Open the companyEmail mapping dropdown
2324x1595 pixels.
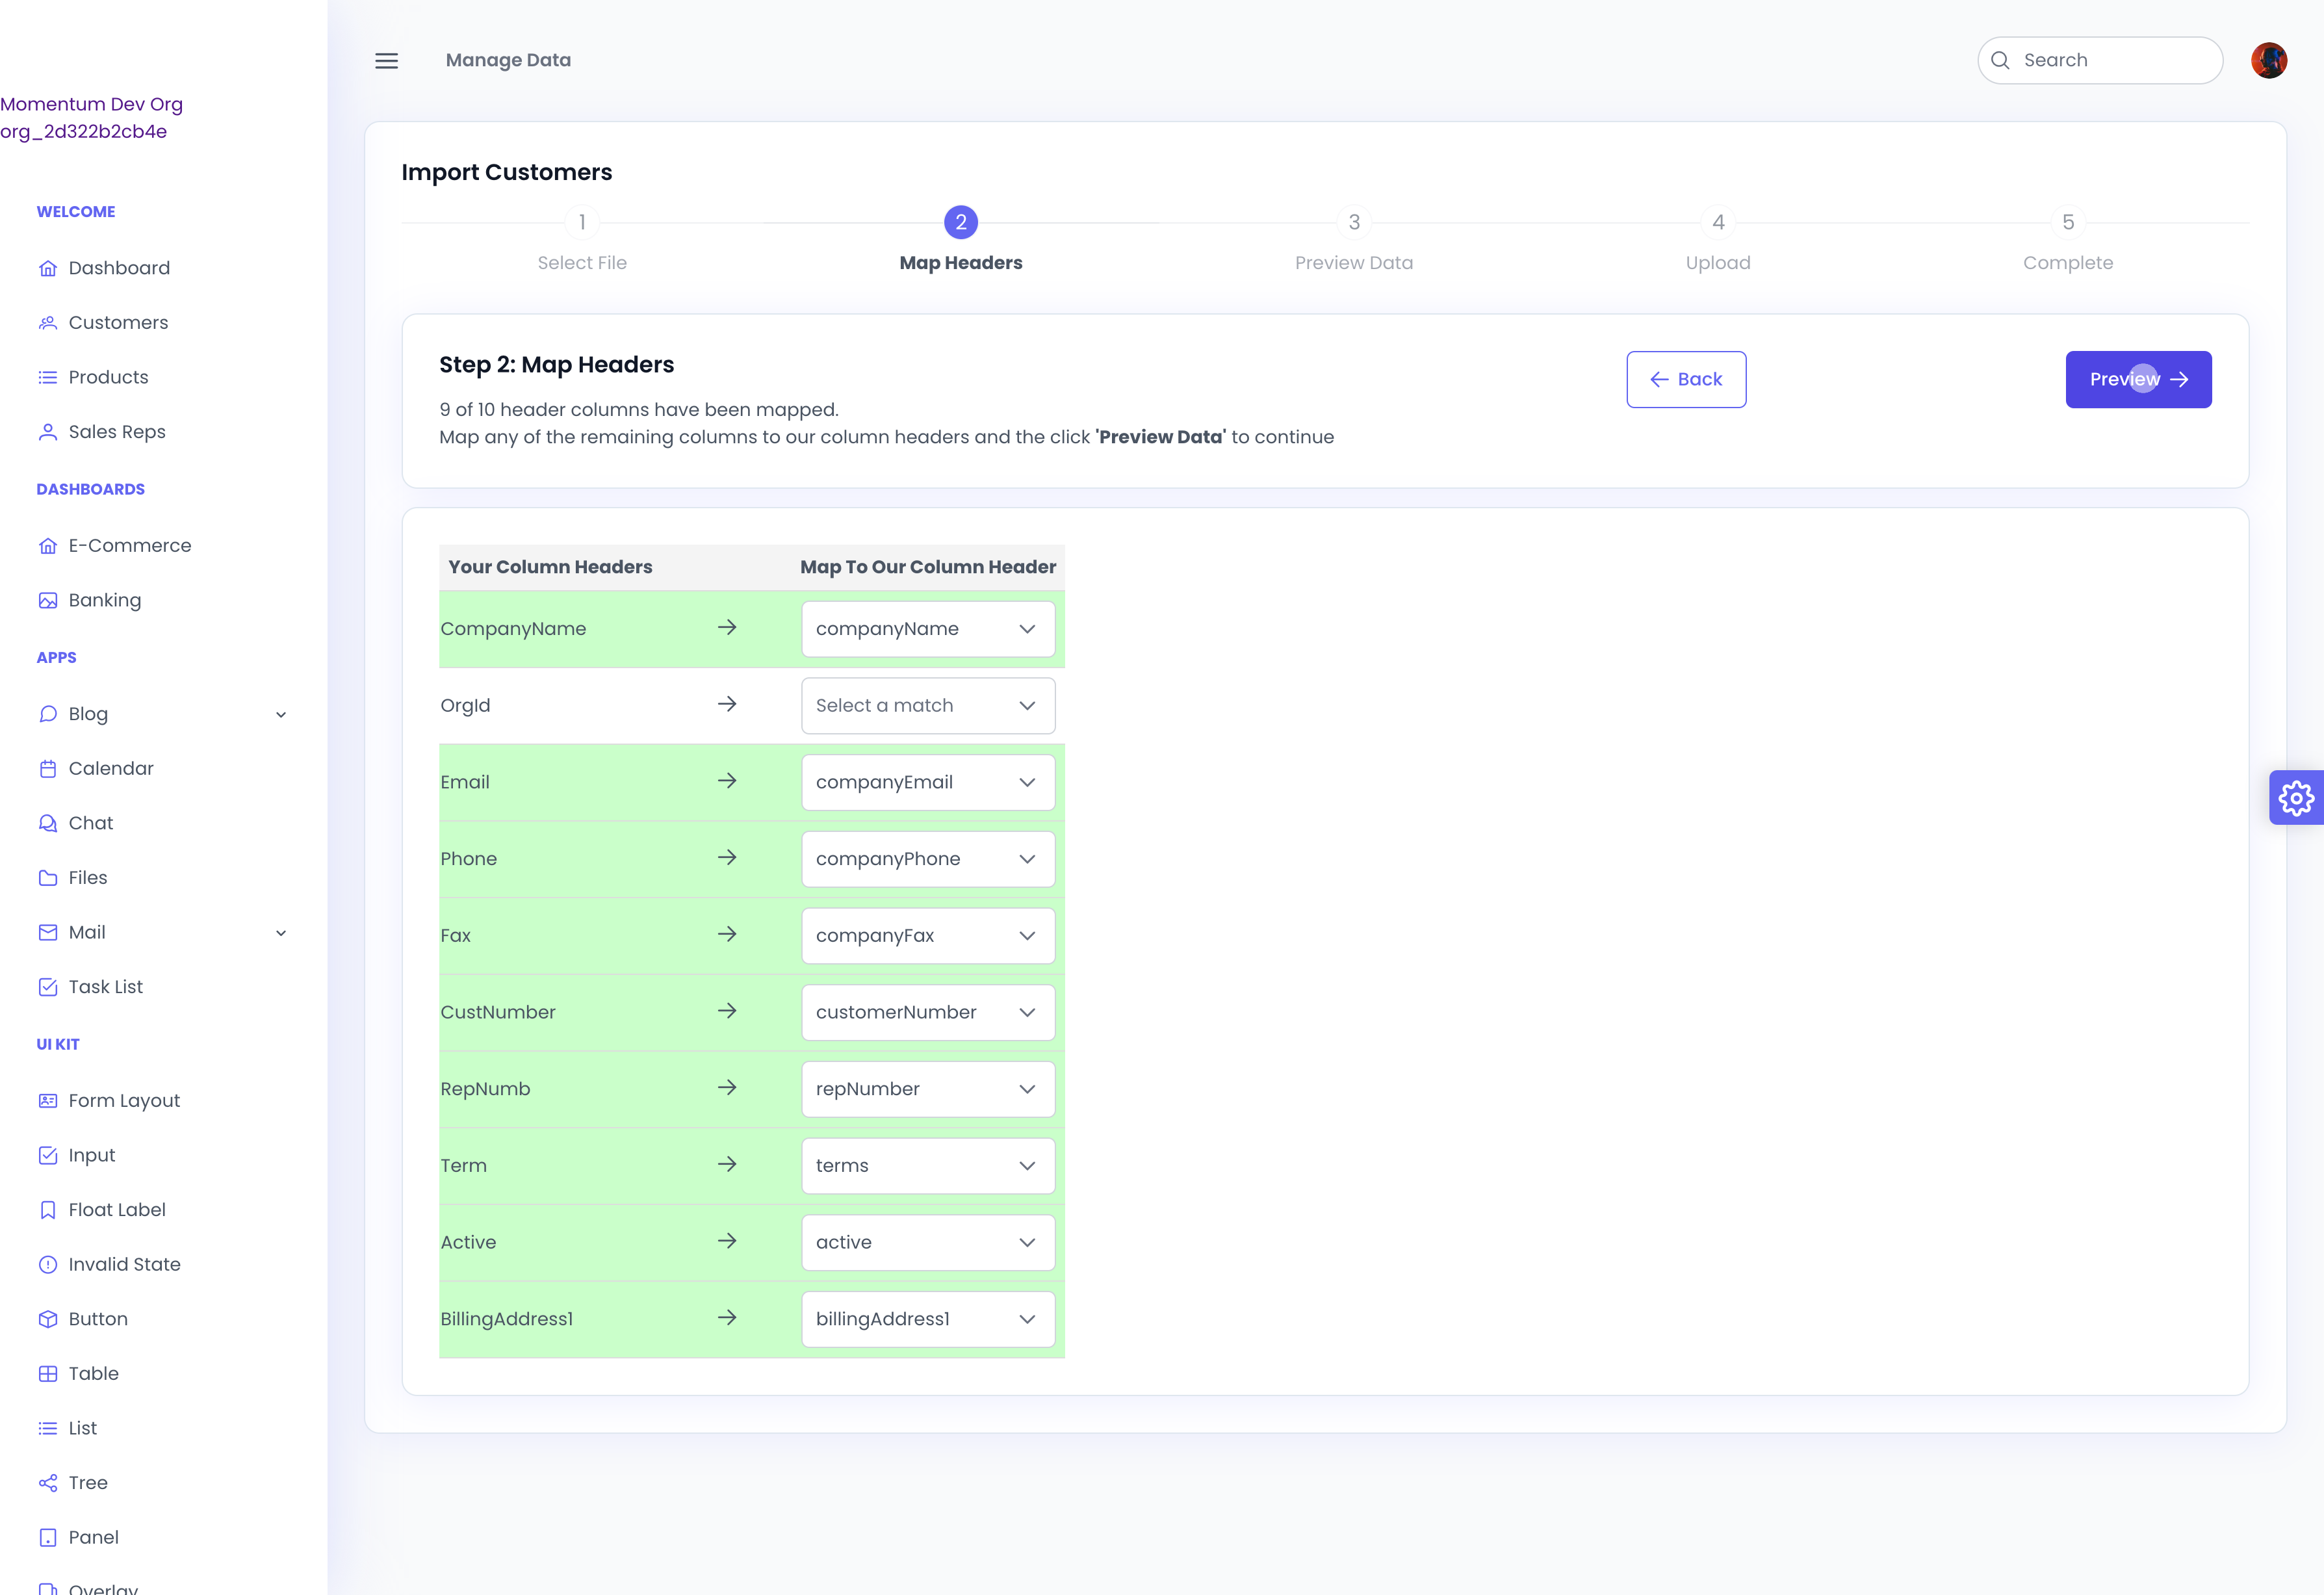tap(928, 782)
